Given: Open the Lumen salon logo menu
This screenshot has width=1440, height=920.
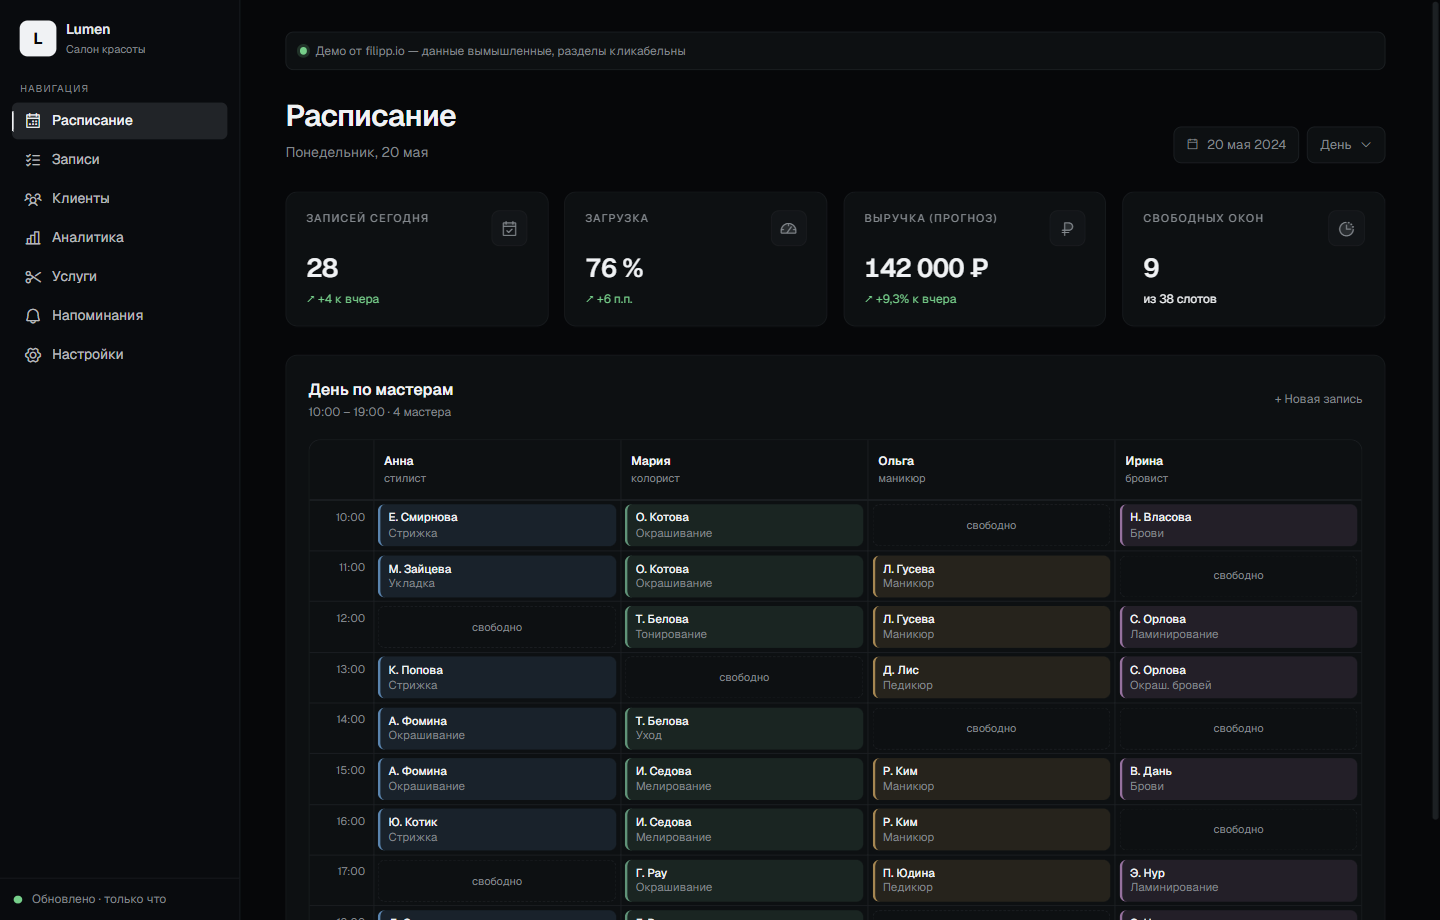Looking at the screenshot, I should coord(38,39).
